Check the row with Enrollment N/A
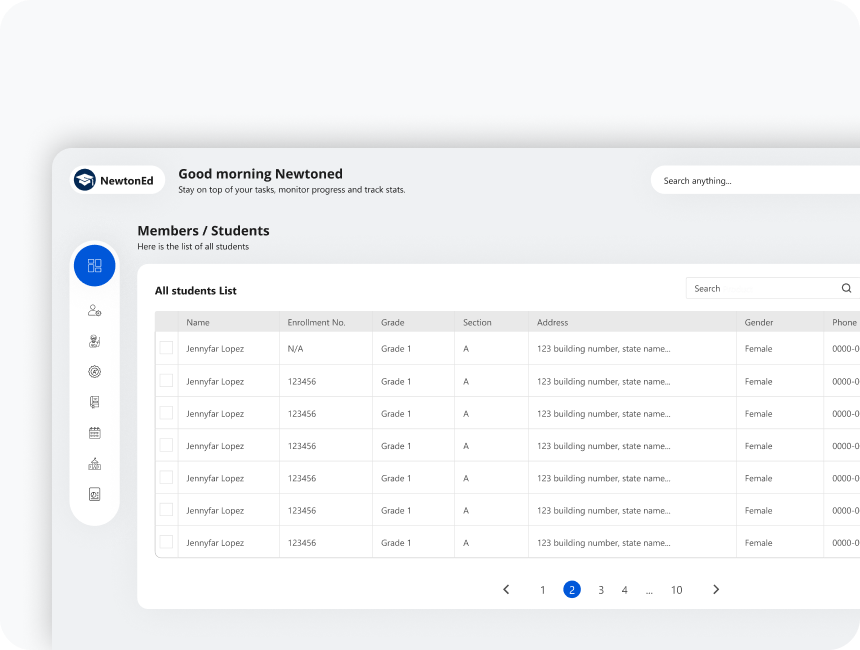Image resolution: width=860 pixels, height=650 pixels. 166,348
